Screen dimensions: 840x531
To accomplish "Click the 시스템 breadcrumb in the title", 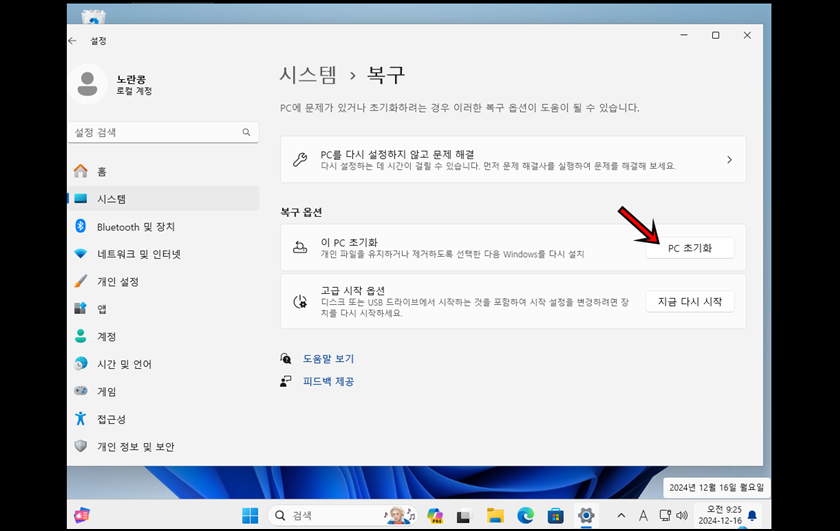I will (x=308, y=74).
